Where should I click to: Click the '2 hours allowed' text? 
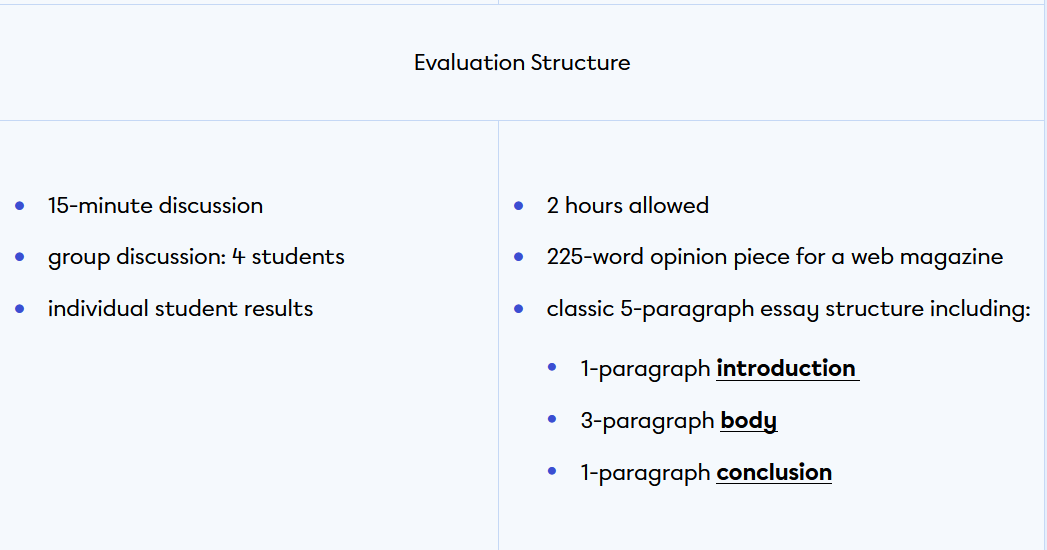[x=627, y=206]
